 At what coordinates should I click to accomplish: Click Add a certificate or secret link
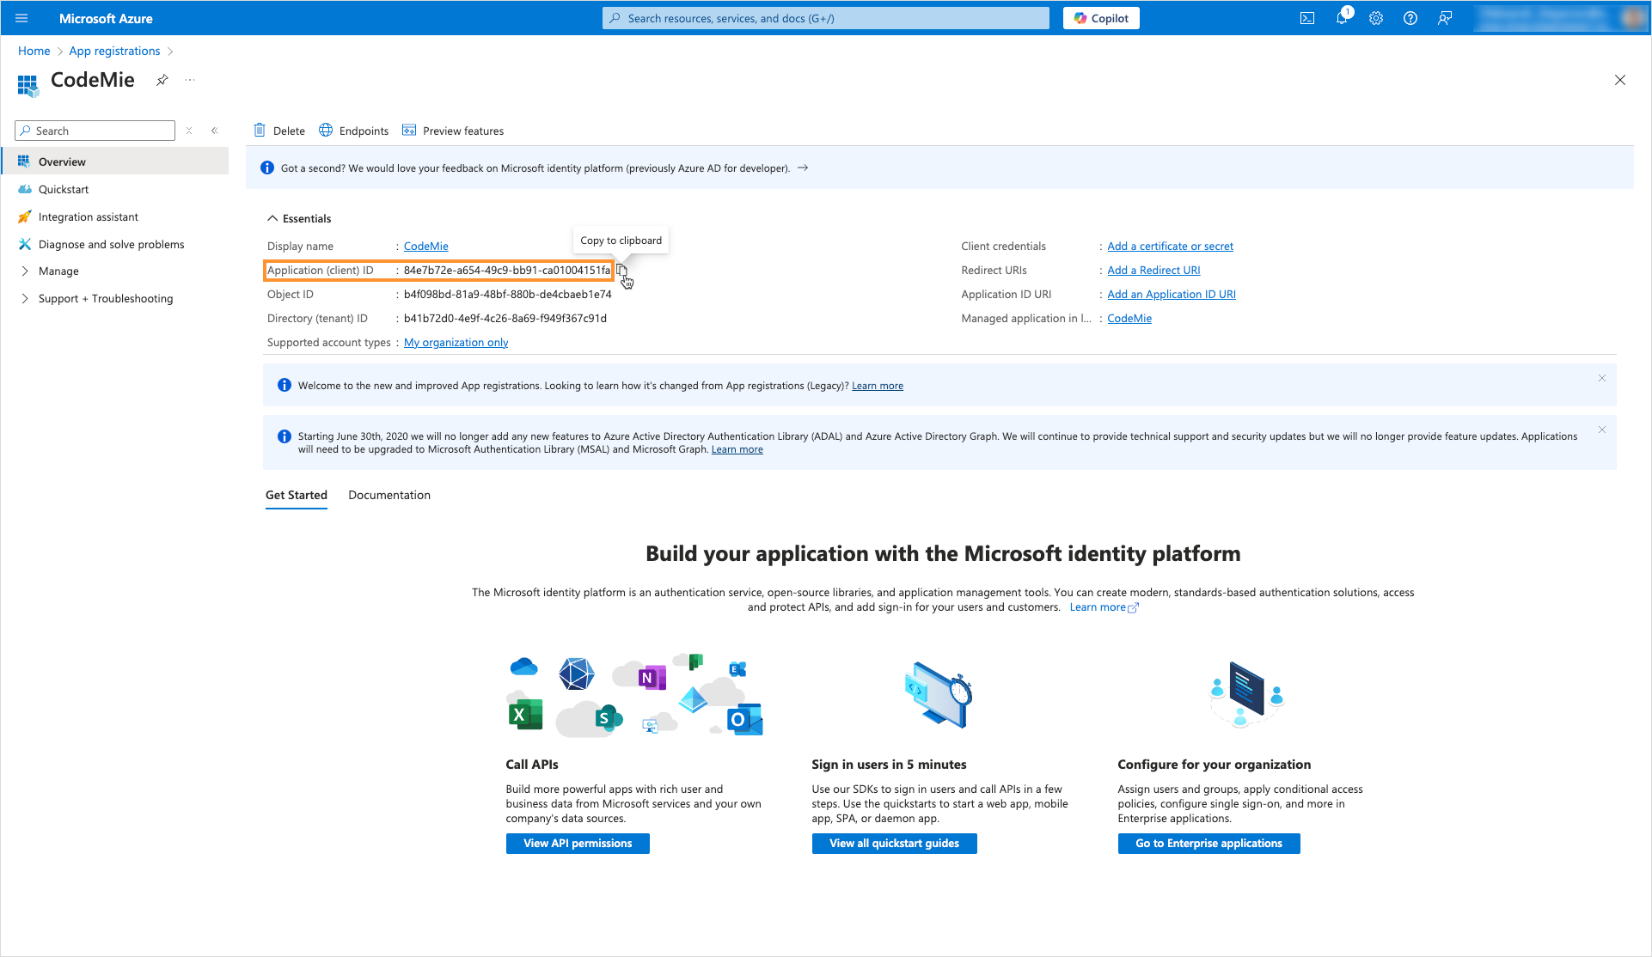(x=1170, y=246)
